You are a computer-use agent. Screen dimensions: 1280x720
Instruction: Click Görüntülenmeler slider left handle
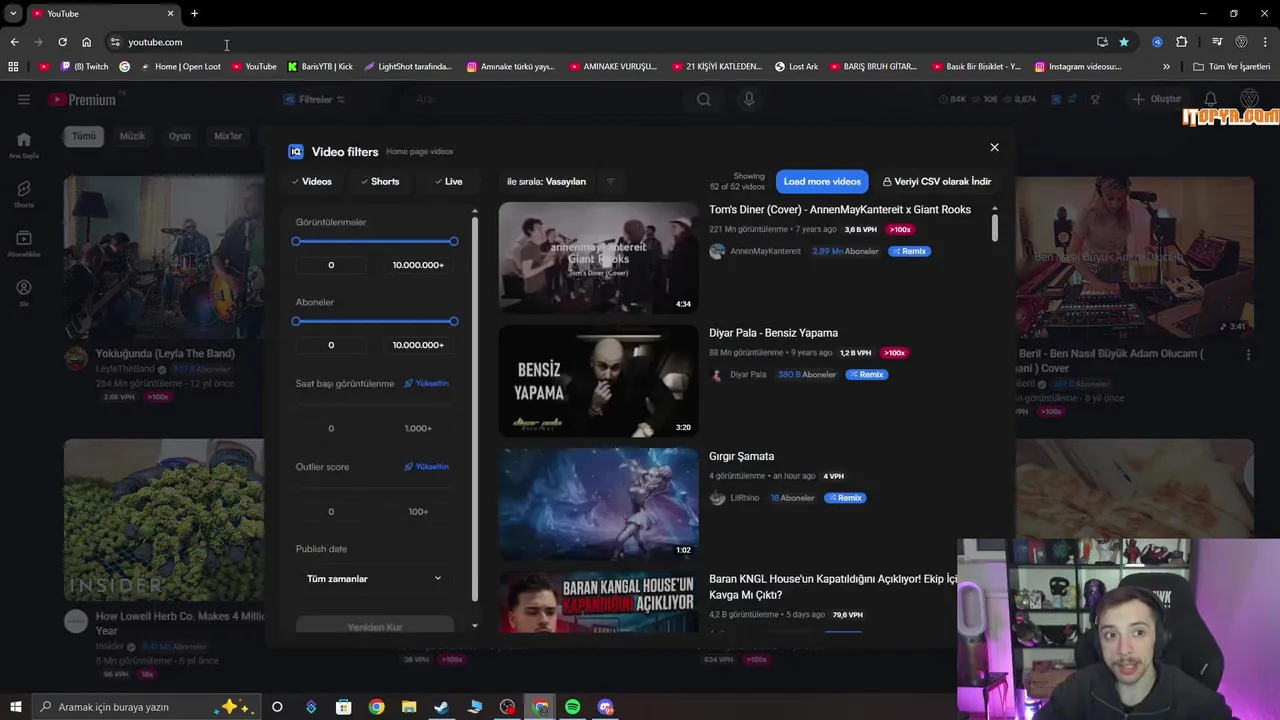tap(296, 241)
